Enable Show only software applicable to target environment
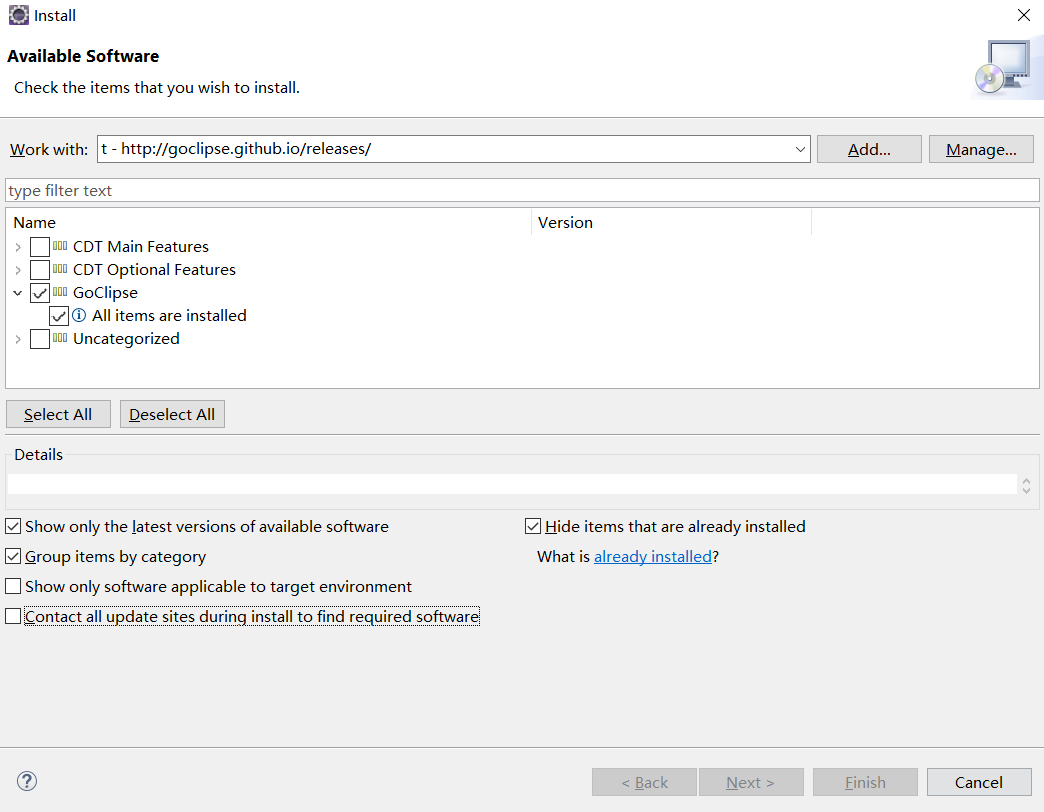Viewport: 1044px width, 812px height. (13, 586)
